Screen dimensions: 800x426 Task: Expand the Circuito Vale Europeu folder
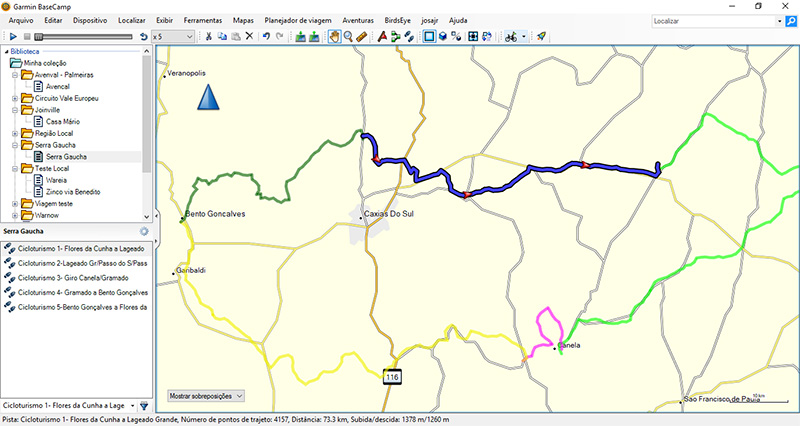tap(14, 98)
